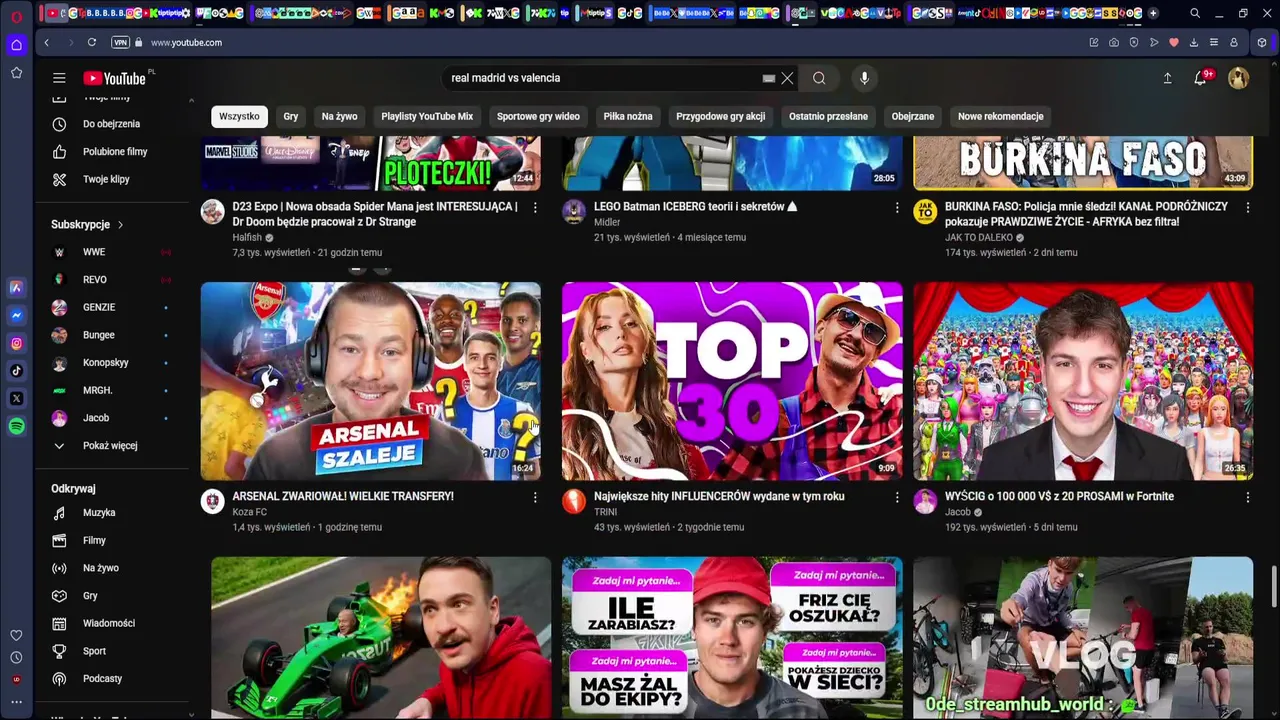Viewport: 1280px width, 720px height.
Task: Open more options for D23 Expo video
Action: [x=535, y=207]
